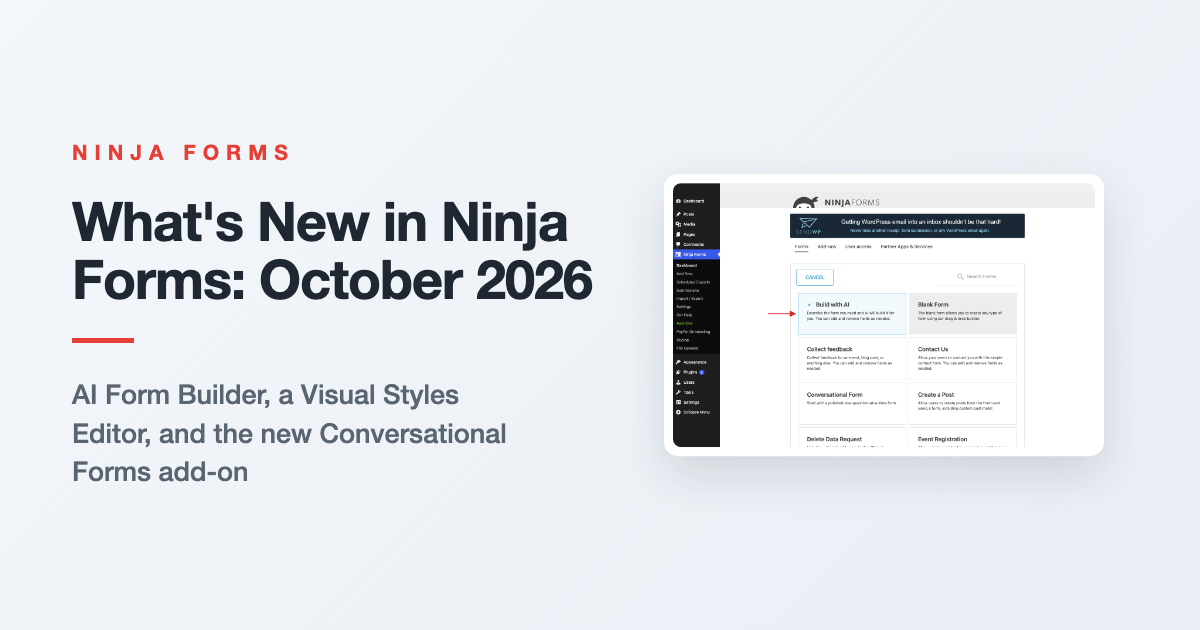
Task: Click the embedded Ninja Forms screenshot thumbnail
Action: tap(884, 315)
